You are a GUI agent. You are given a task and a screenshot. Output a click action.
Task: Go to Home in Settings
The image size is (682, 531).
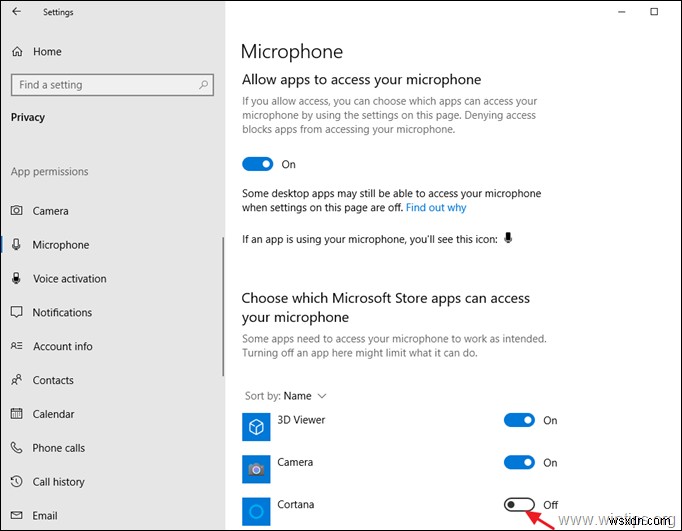(47, 51)
